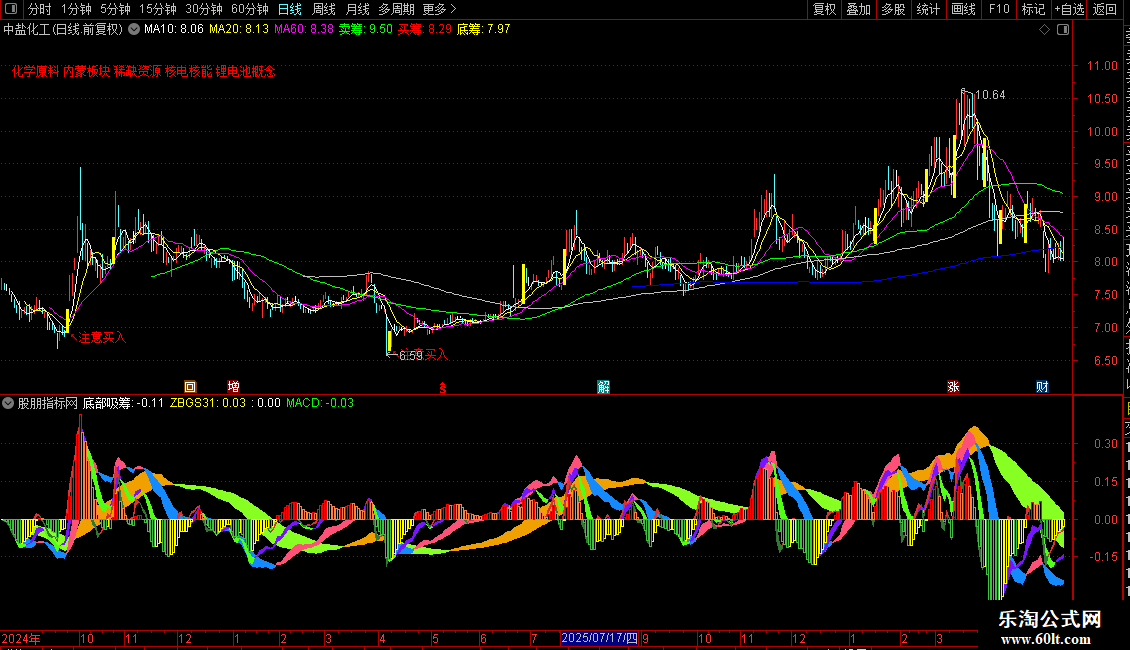1130x650 pixels.
Task: Toggle the left sidebar panel icon
Action: click(x=11, y=9)
